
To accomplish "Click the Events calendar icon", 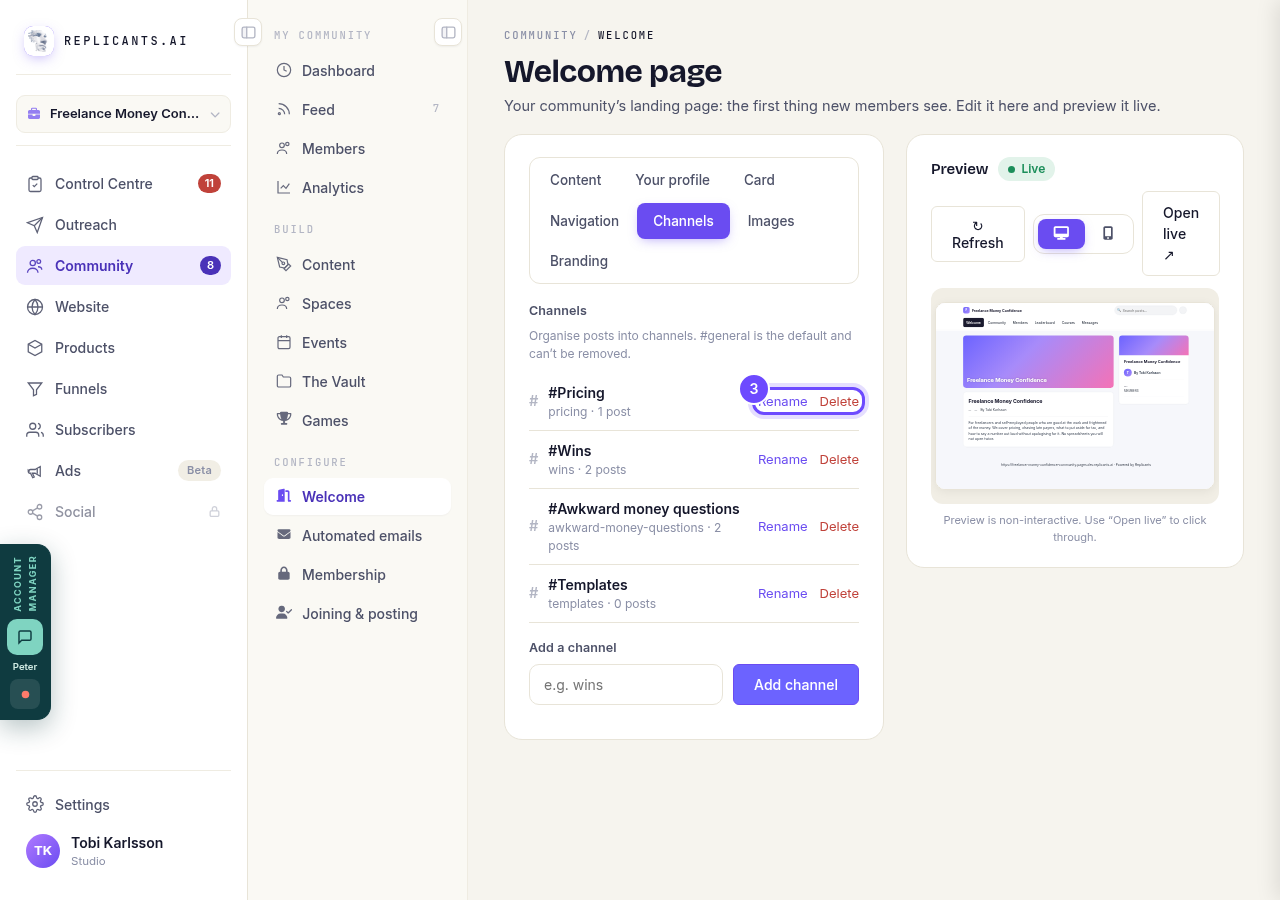I will click(284, 343).
